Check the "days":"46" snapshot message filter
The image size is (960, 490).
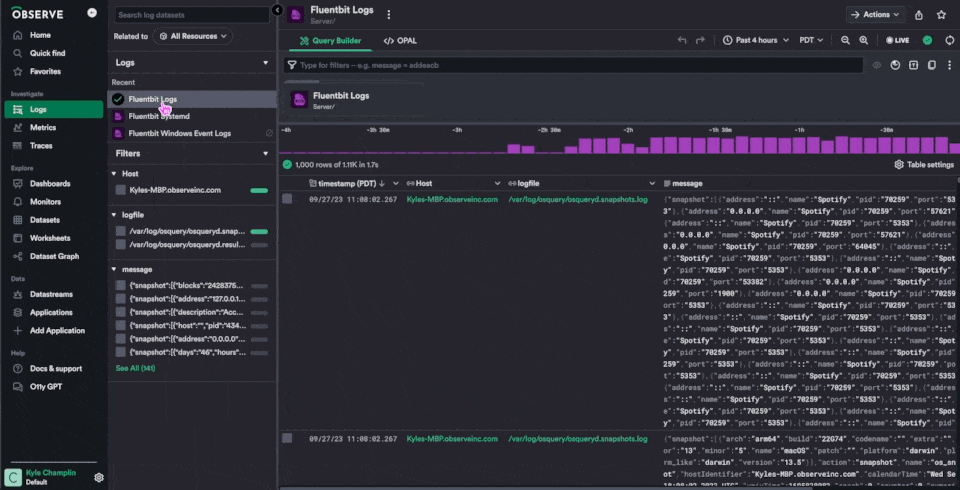pyautogui.click(x=121, y=352)
